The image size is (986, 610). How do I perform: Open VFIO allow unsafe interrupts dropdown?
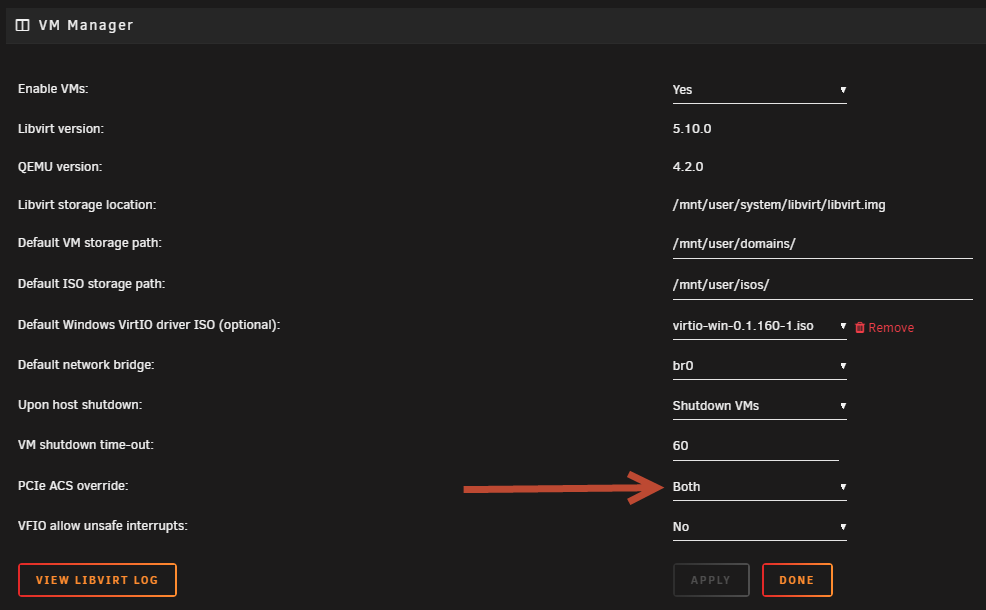(759, 527)
